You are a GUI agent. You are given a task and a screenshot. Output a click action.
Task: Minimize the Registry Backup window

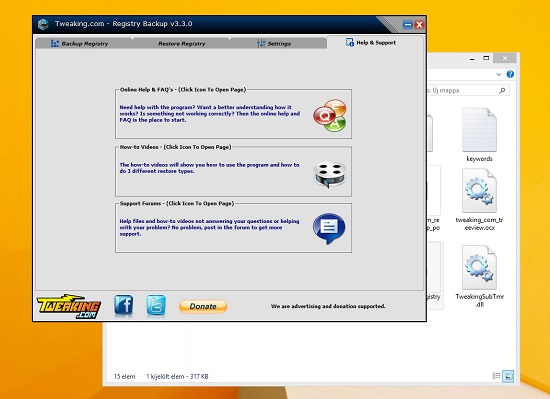408,25
